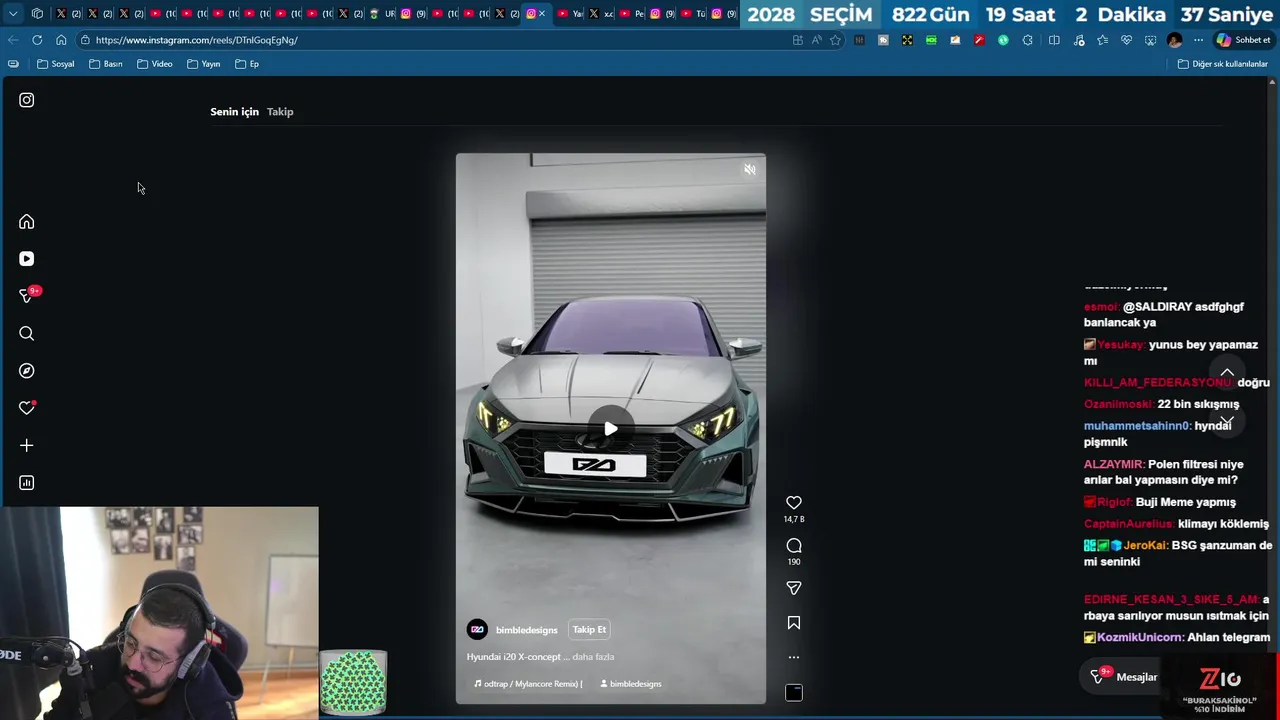
Task: Open sidebar direct messages with 9+ badge
Action: tap(28, 295)
